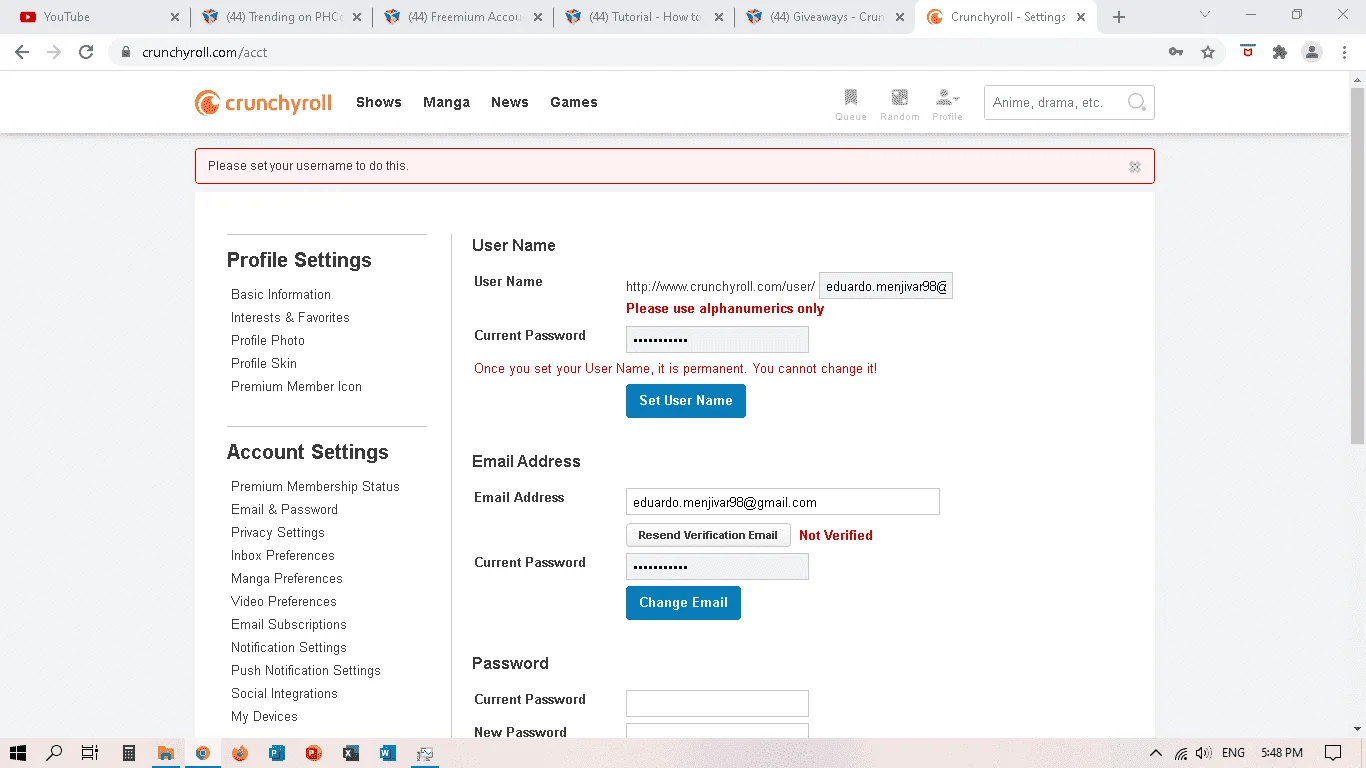Open Task View on taskbar

(89, 753)
